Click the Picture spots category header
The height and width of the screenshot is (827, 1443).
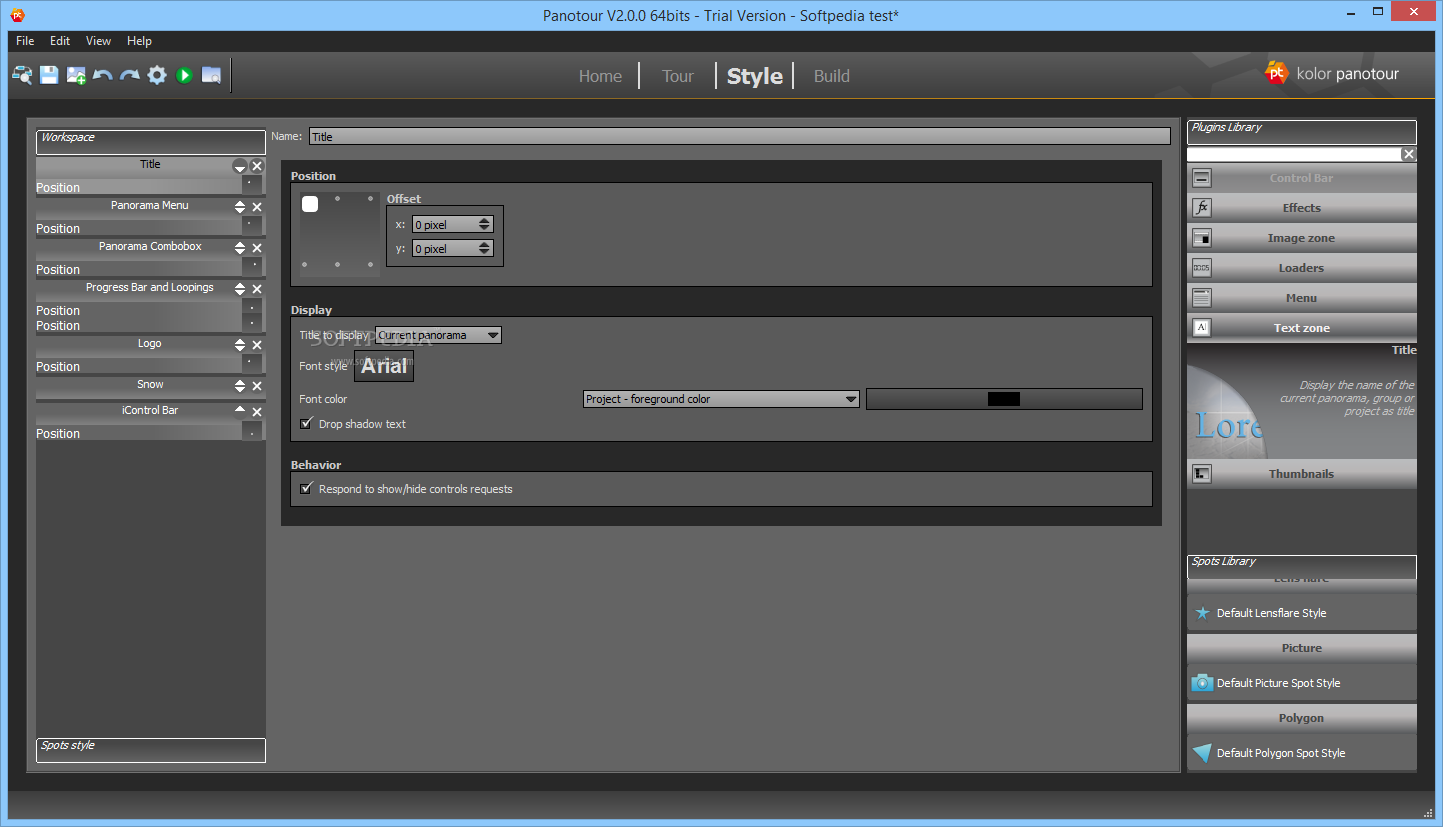pyautogui.click(x=1302, y=648)
